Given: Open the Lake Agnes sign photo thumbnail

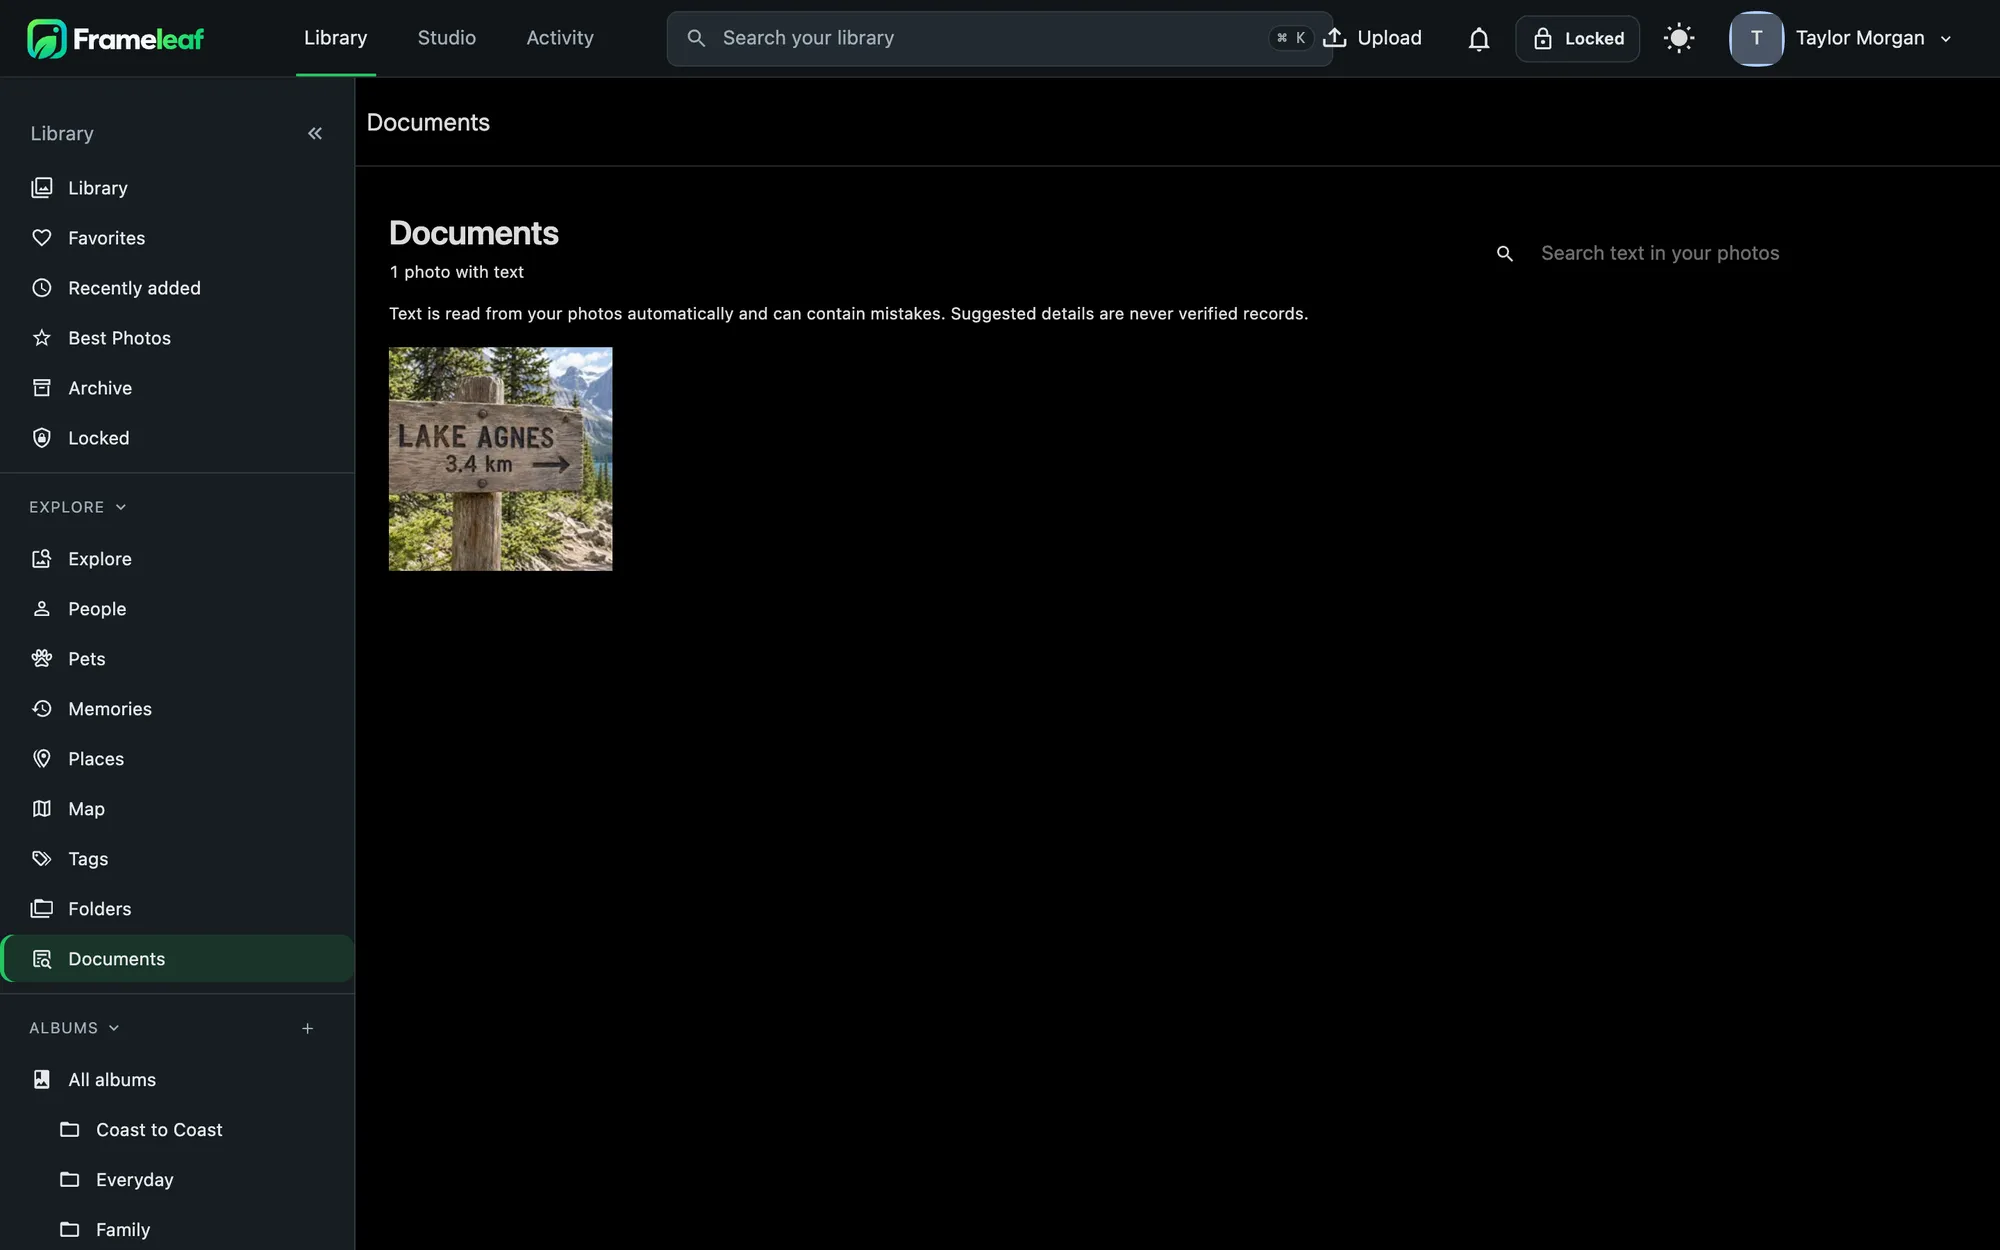Looking at the screenshot, I should coord(500,459).
